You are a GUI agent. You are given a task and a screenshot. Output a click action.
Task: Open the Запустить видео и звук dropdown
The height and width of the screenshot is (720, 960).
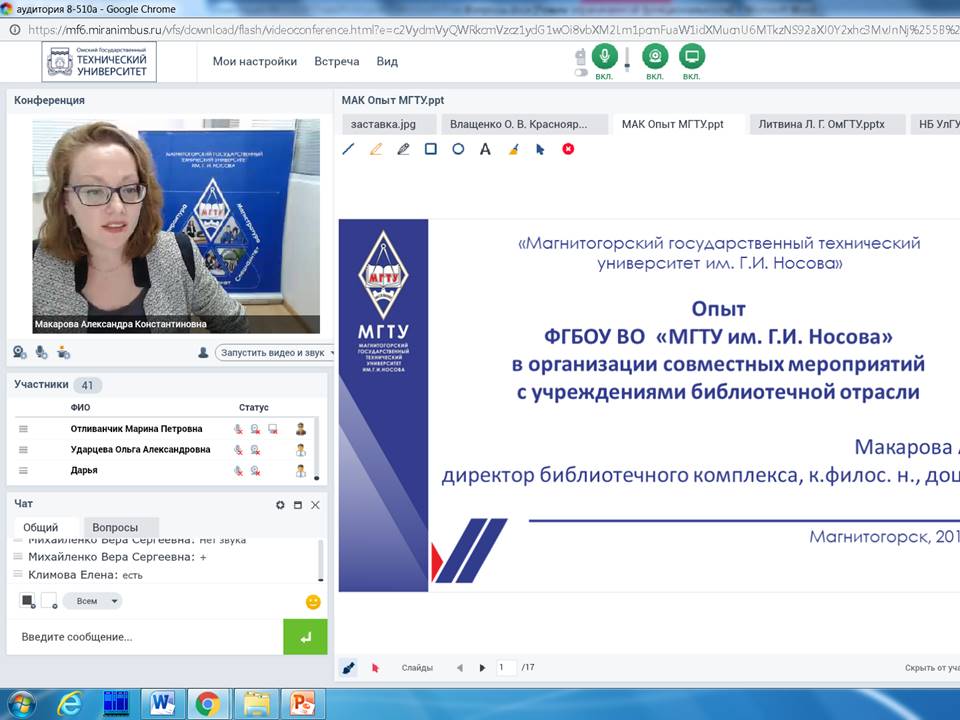click(275, 353)
